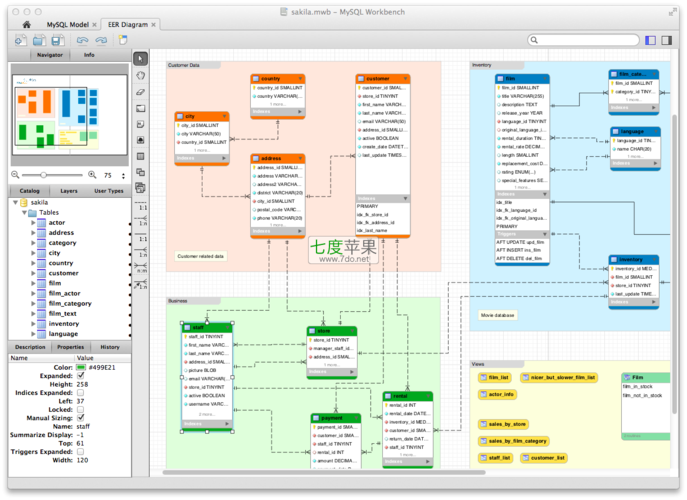
Task: Click the toolbar note/grid toggle icon
Action: 123,40
